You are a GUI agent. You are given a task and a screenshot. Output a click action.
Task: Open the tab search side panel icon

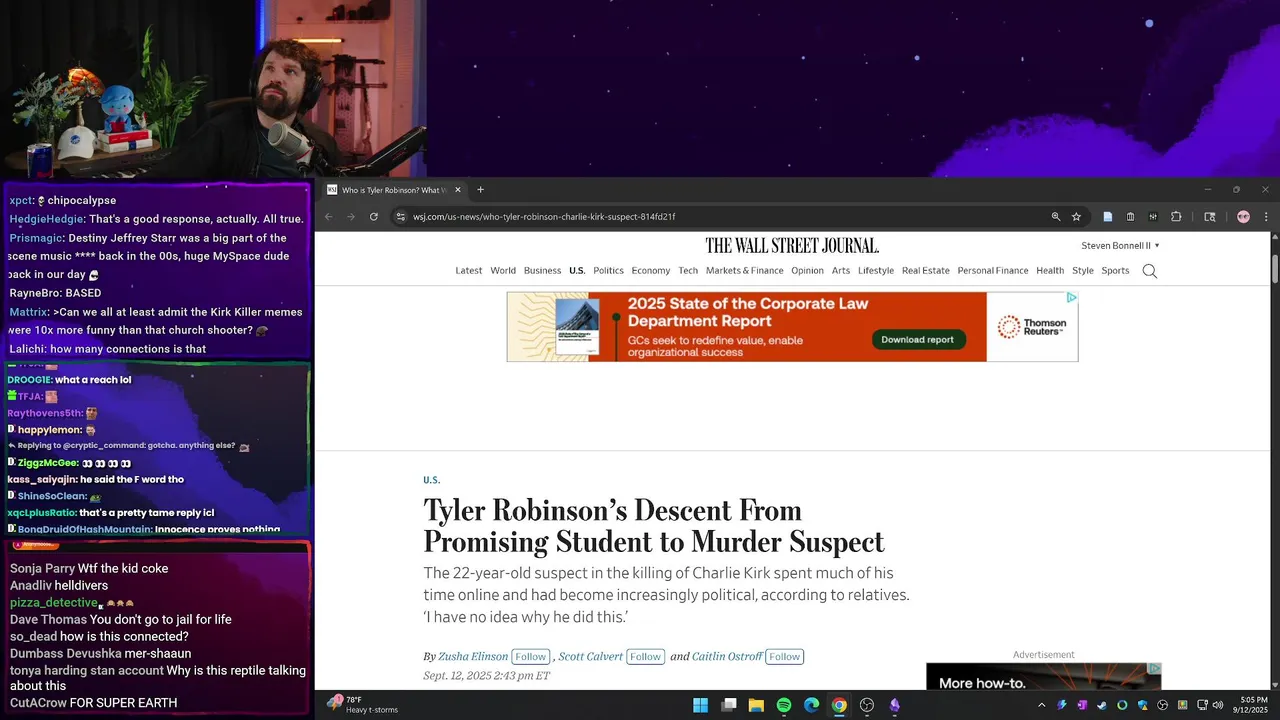(1209, 216)
